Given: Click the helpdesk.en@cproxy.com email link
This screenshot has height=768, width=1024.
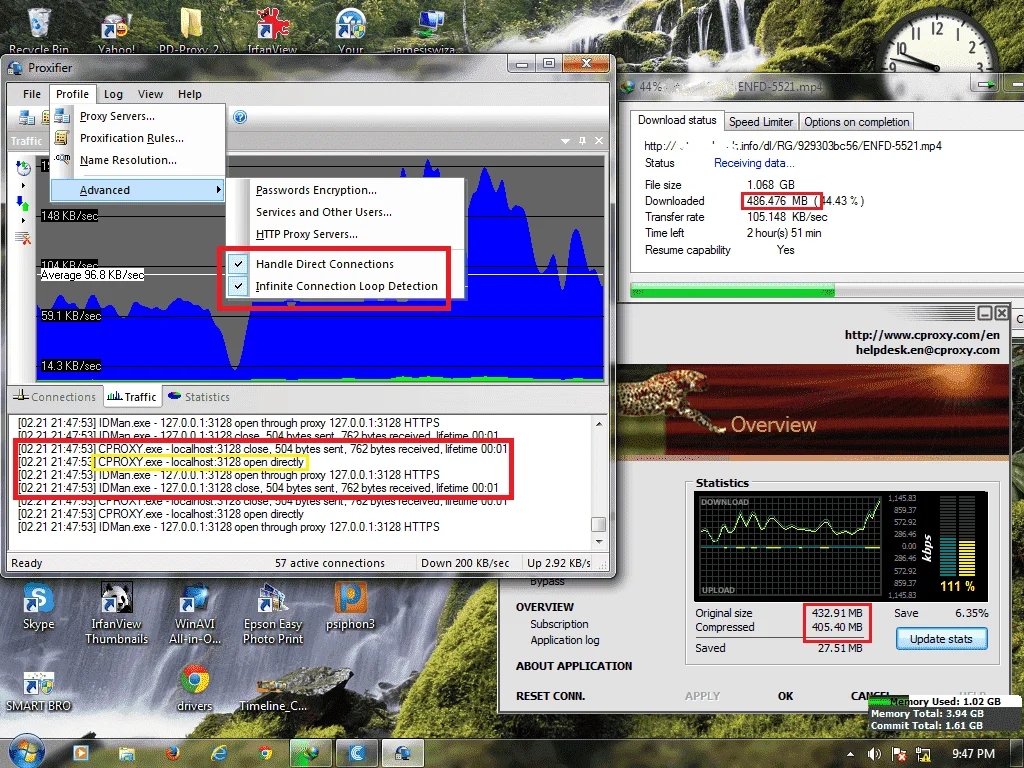Looking at the screenshot, I should [927, 349].
